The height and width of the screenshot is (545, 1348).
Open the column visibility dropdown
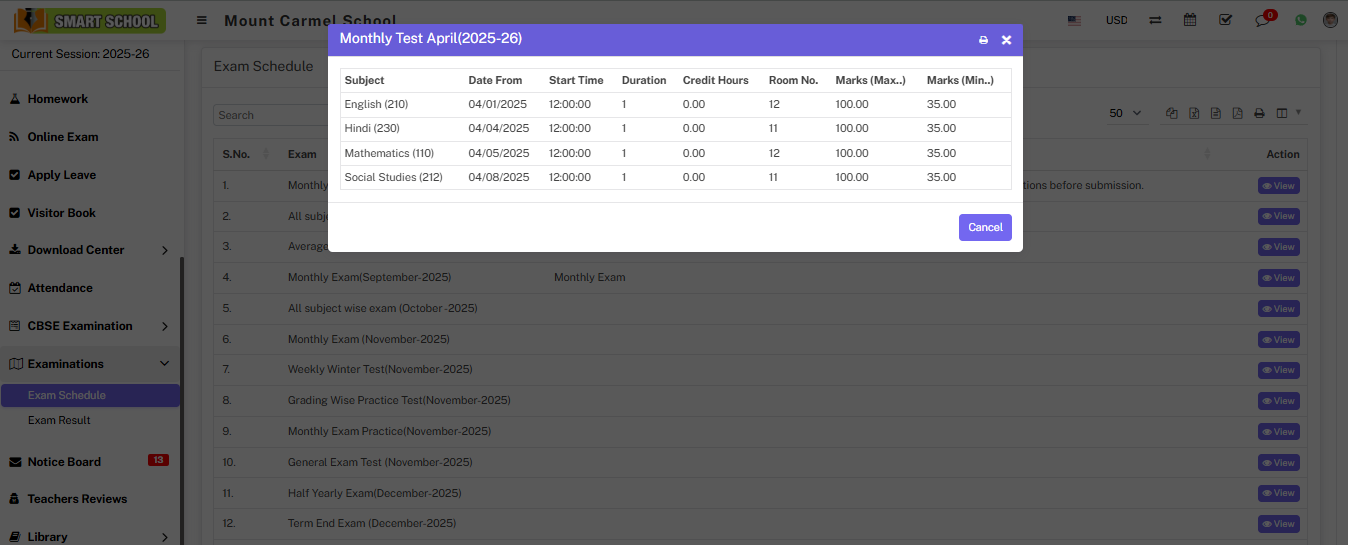pos(1287,114)
